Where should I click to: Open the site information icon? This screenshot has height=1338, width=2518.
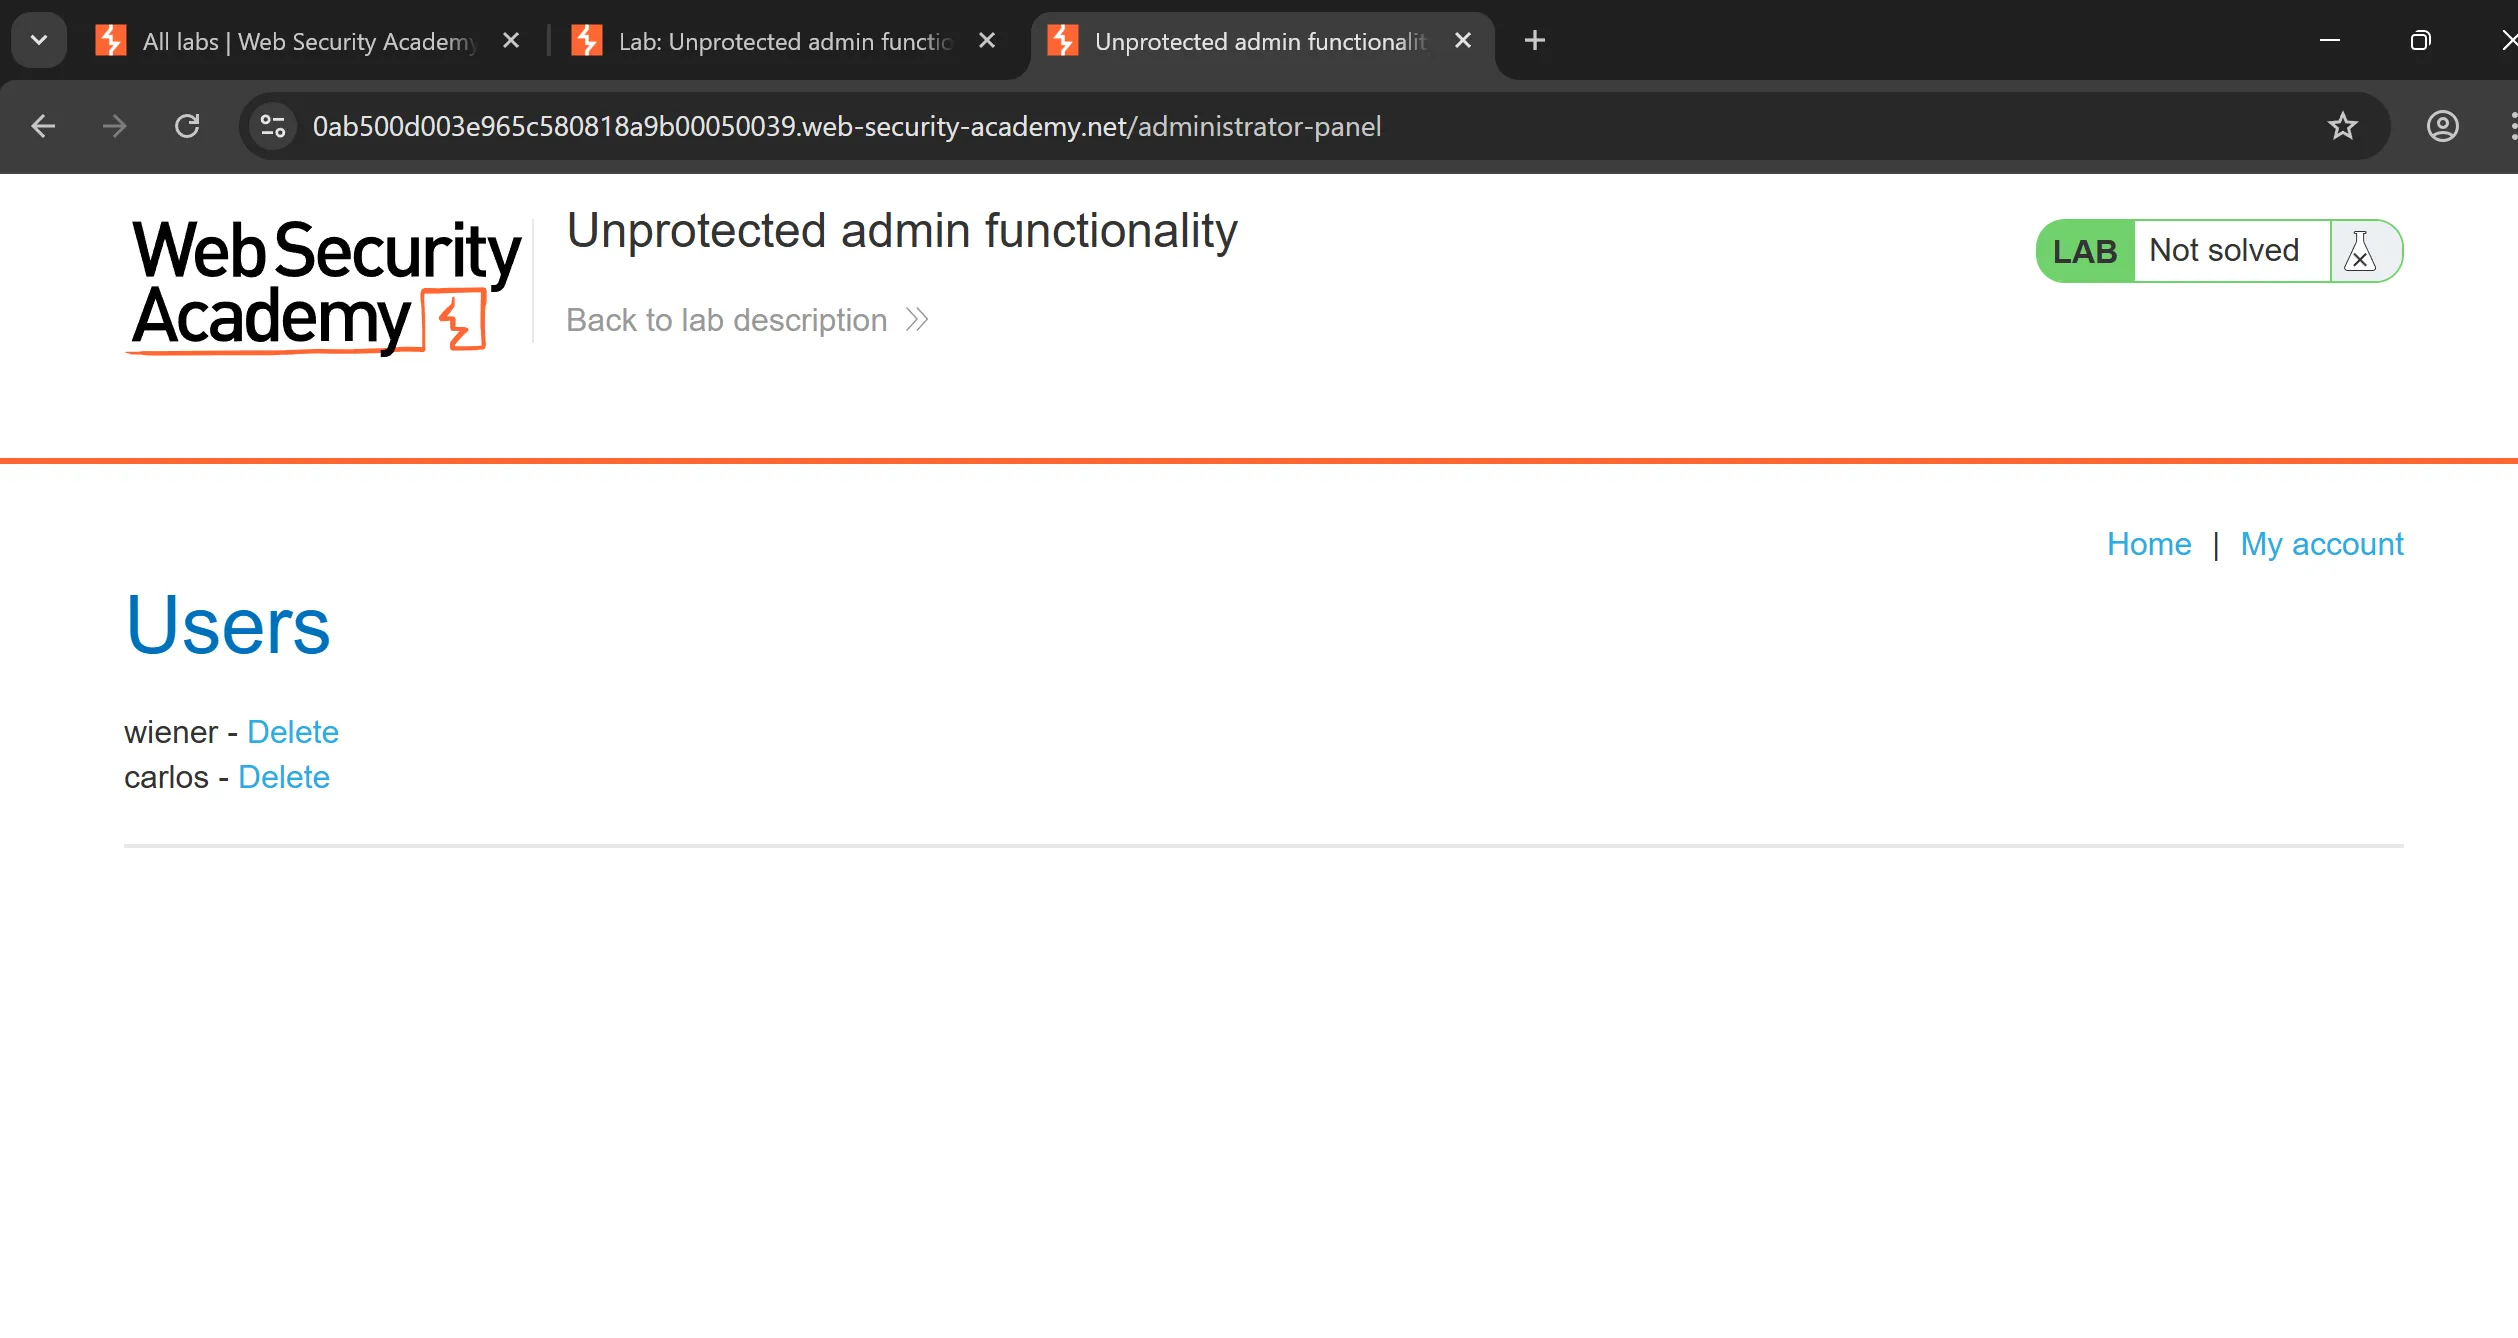coord(273,126)
